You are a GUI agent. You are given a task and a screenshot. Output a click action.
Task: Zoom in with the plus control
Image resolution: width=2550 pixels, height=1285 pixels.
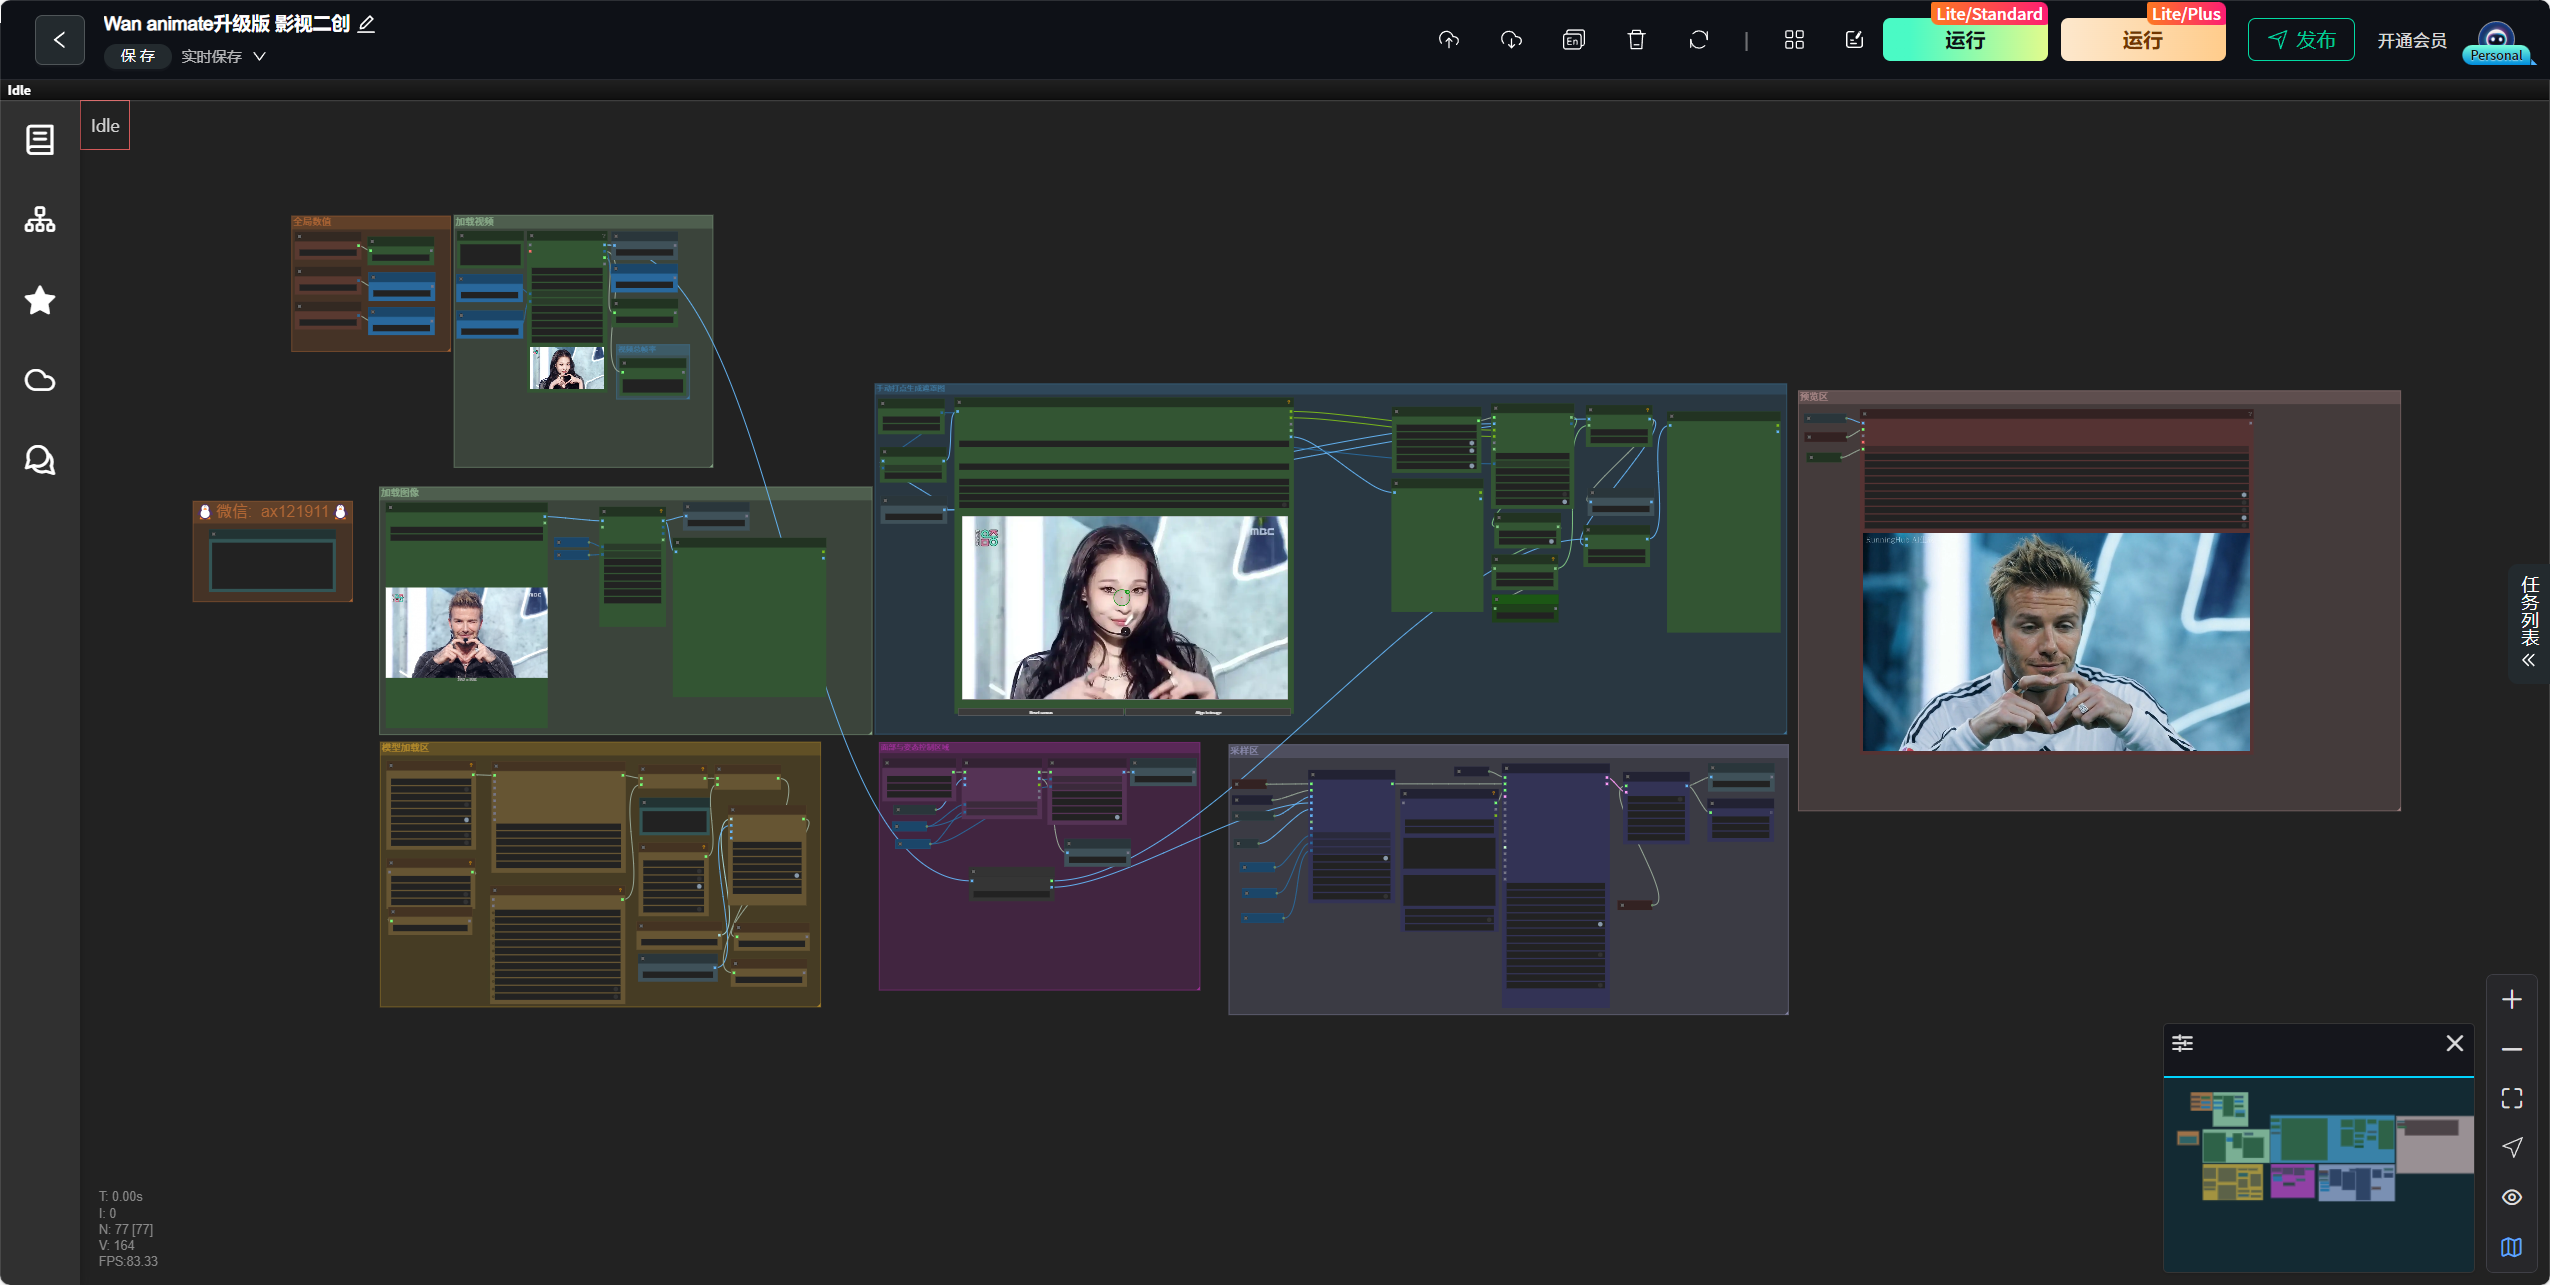pos(2512,1000)
